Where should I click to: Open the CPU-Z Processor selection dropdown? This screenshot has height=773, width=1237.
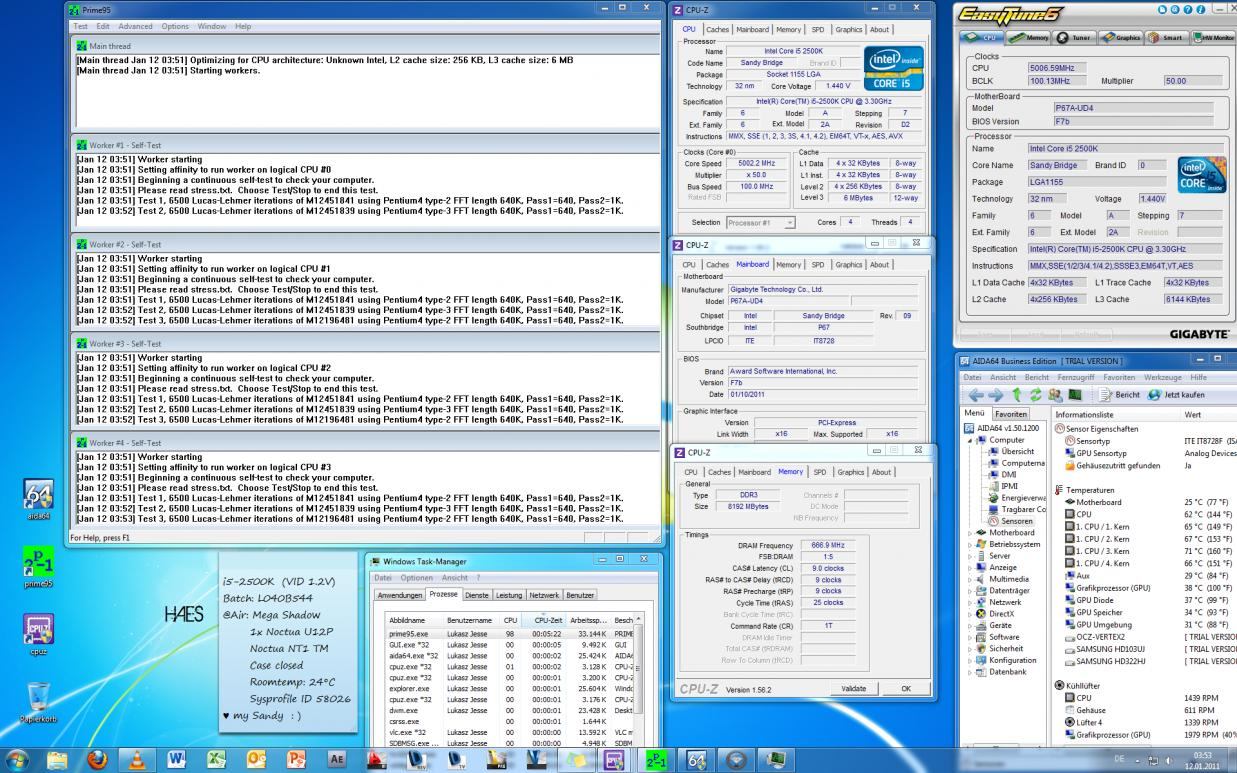[x=761, y=222]
